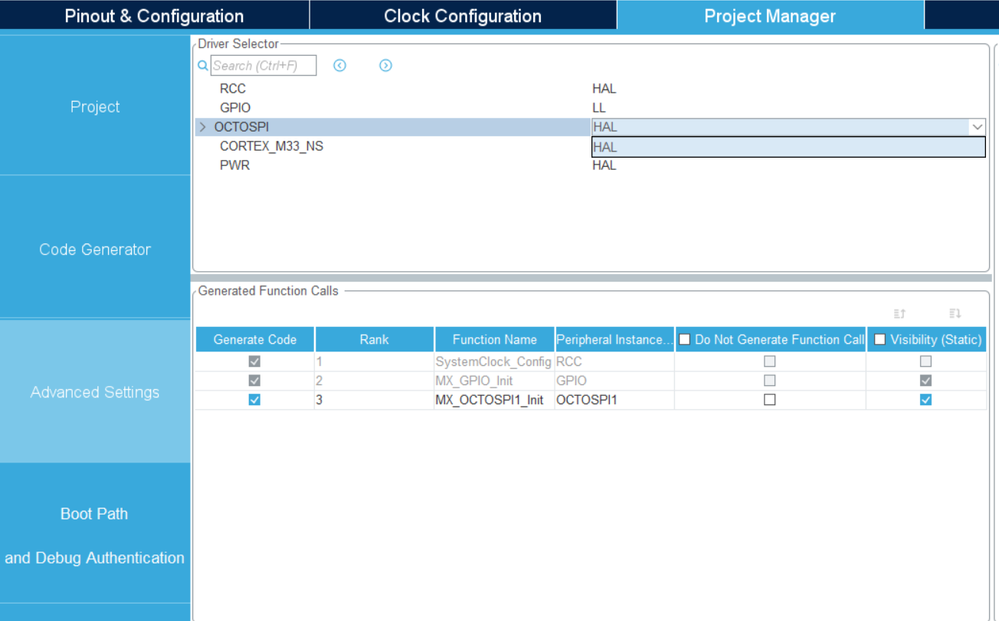This screenshot has height=621, width=999.
Task: Click the Rank column header
Action: pyautogui.click(x=374, y=339)
